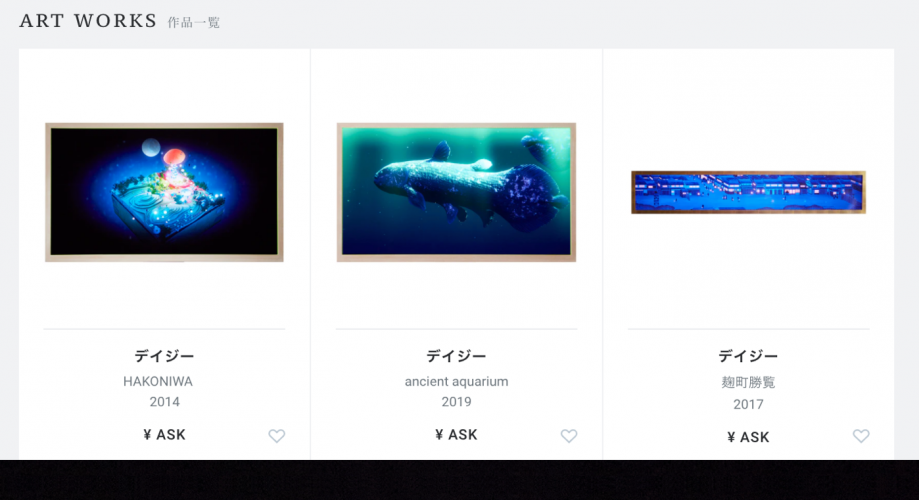Click year 2017 under 麹町勝覧
The height and width of the screenshot is (500, 919).
tap(748, 404)
